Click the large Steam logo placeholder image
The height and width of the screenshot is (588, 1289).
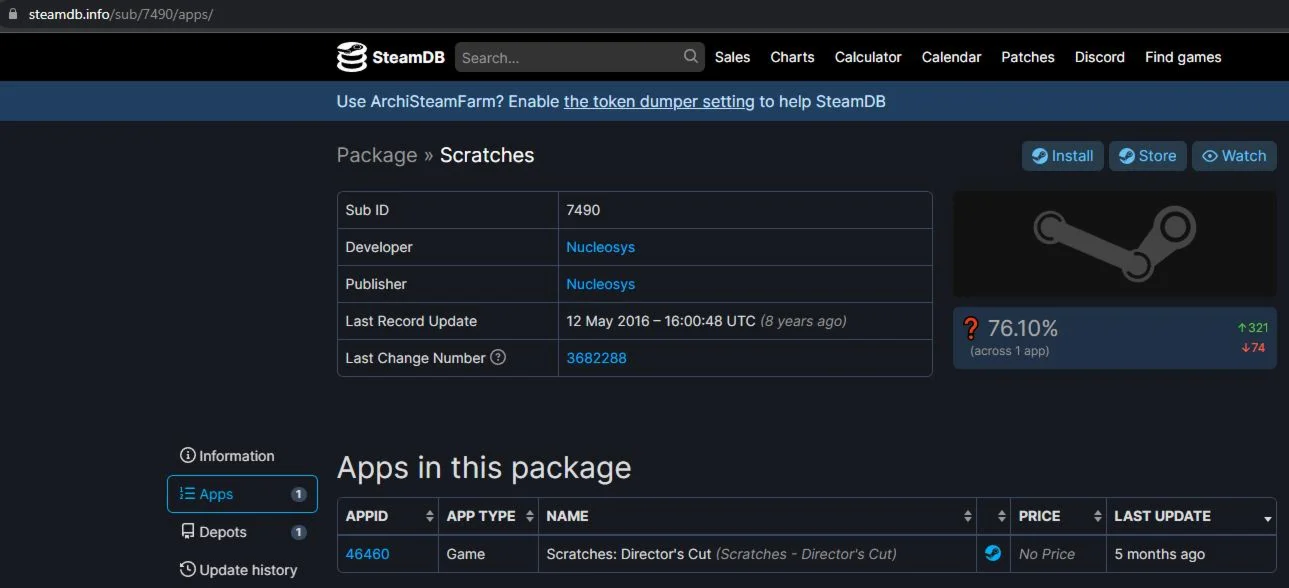[x=1114, y=244]
